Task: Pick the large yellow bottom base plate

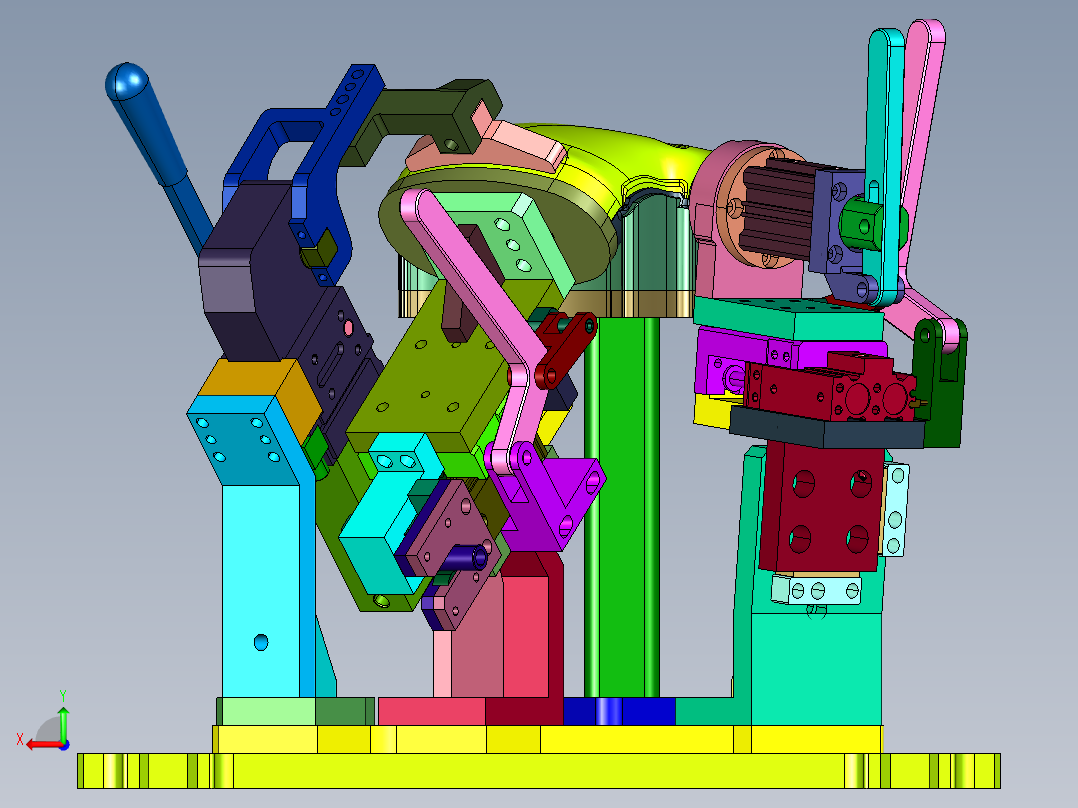Action: tap(538, 771)
